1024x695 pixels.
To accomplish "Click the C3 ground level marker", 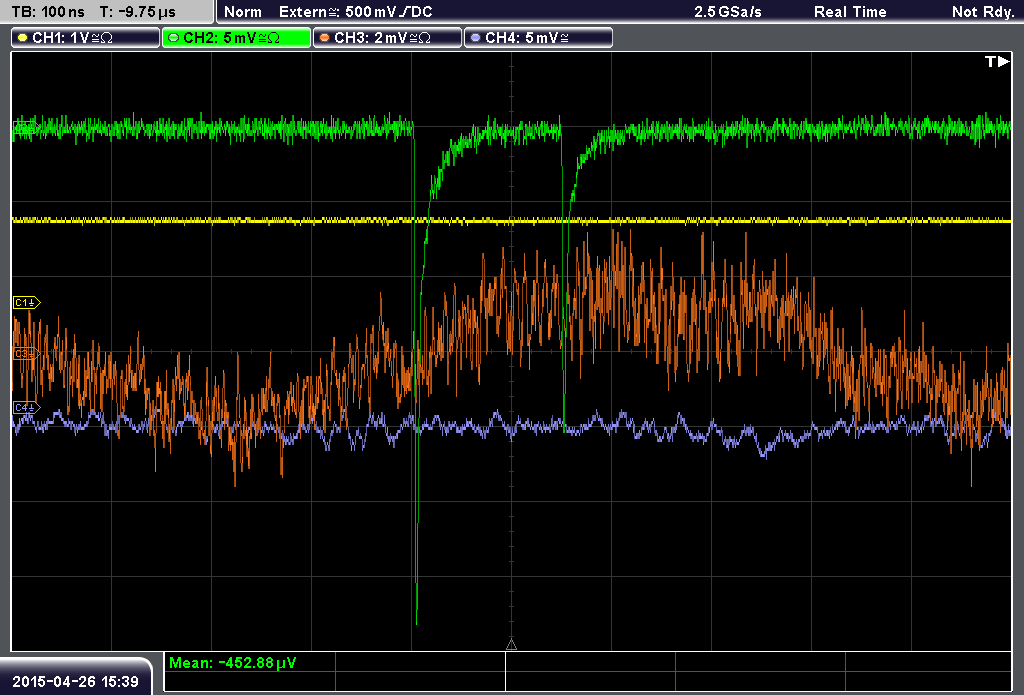I will click(27, 354).
